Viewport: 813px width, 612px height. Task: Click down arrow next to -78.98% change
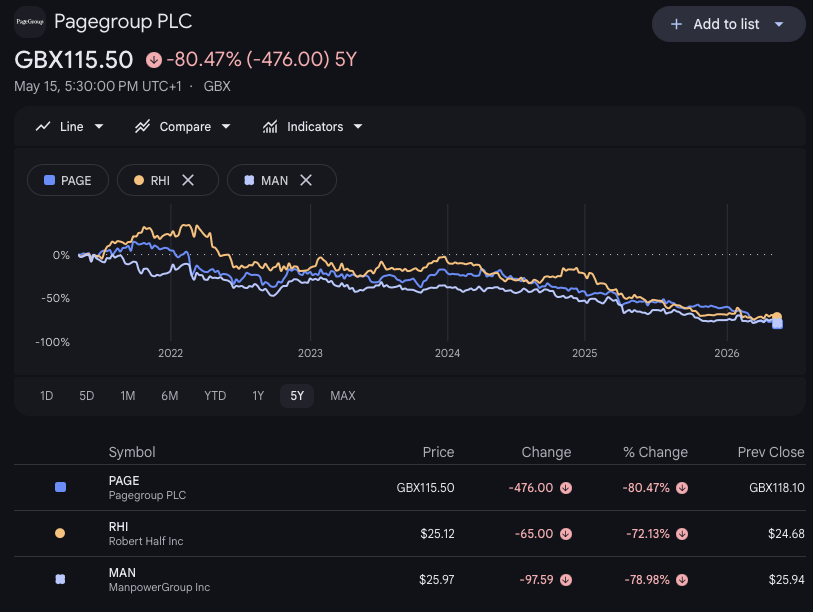[x=682, y=580]
